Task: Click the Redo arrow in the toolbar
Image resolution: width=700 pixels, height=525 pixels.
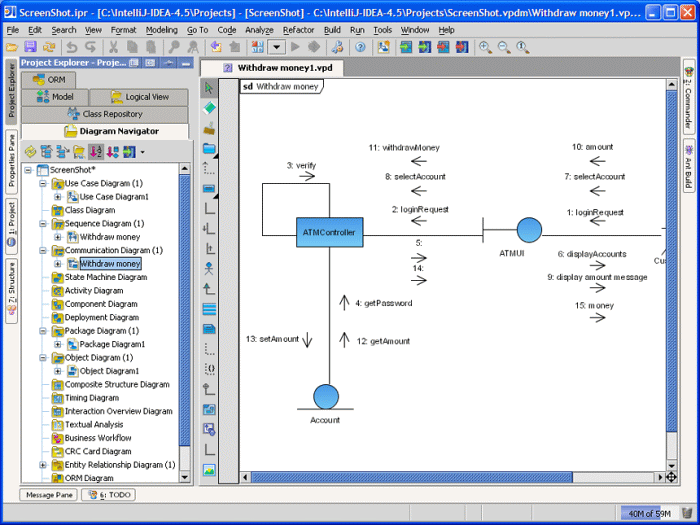Action: (x=91, y=47)
